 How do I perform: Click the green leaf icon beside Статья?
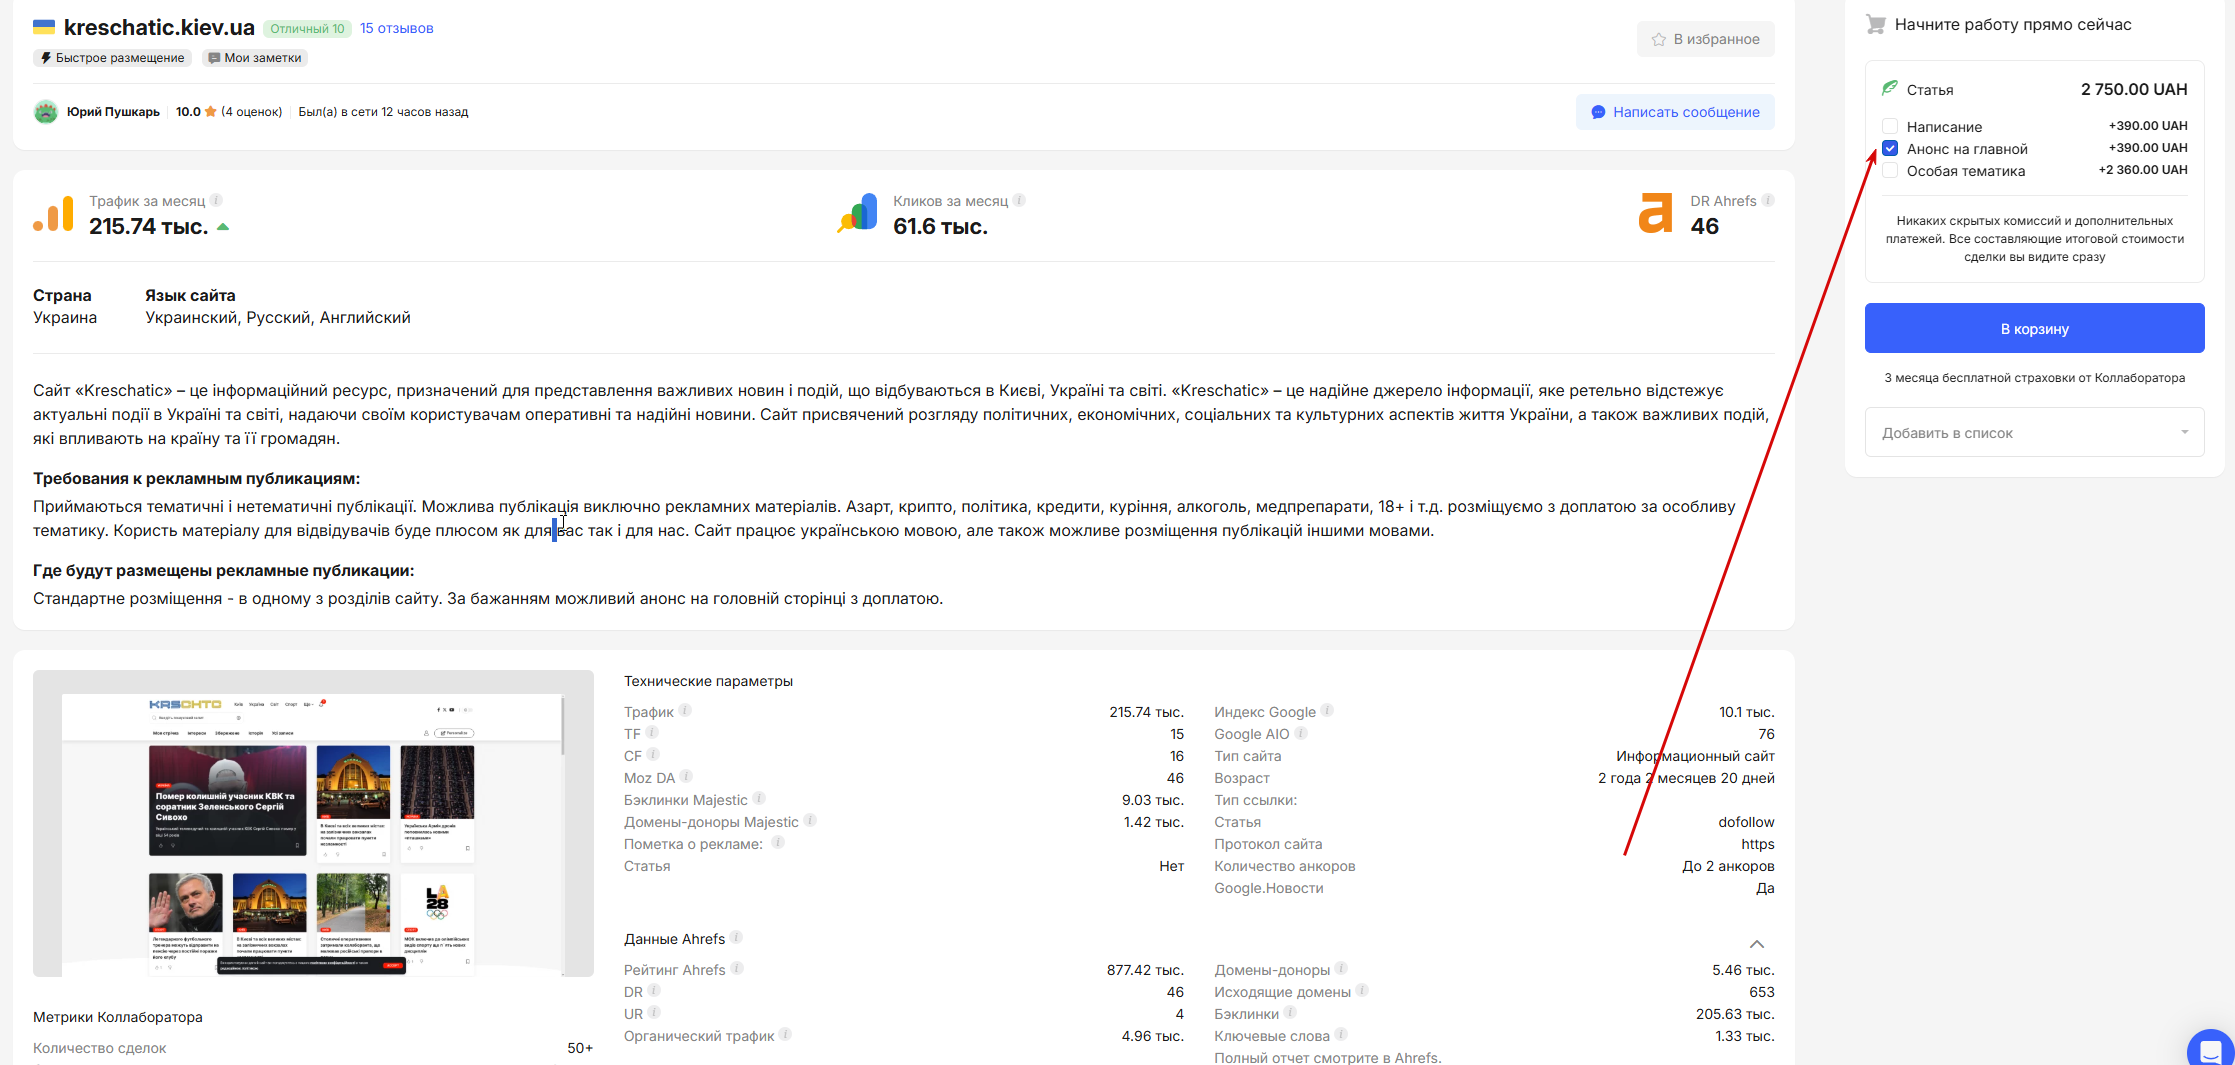point(1890,88)
